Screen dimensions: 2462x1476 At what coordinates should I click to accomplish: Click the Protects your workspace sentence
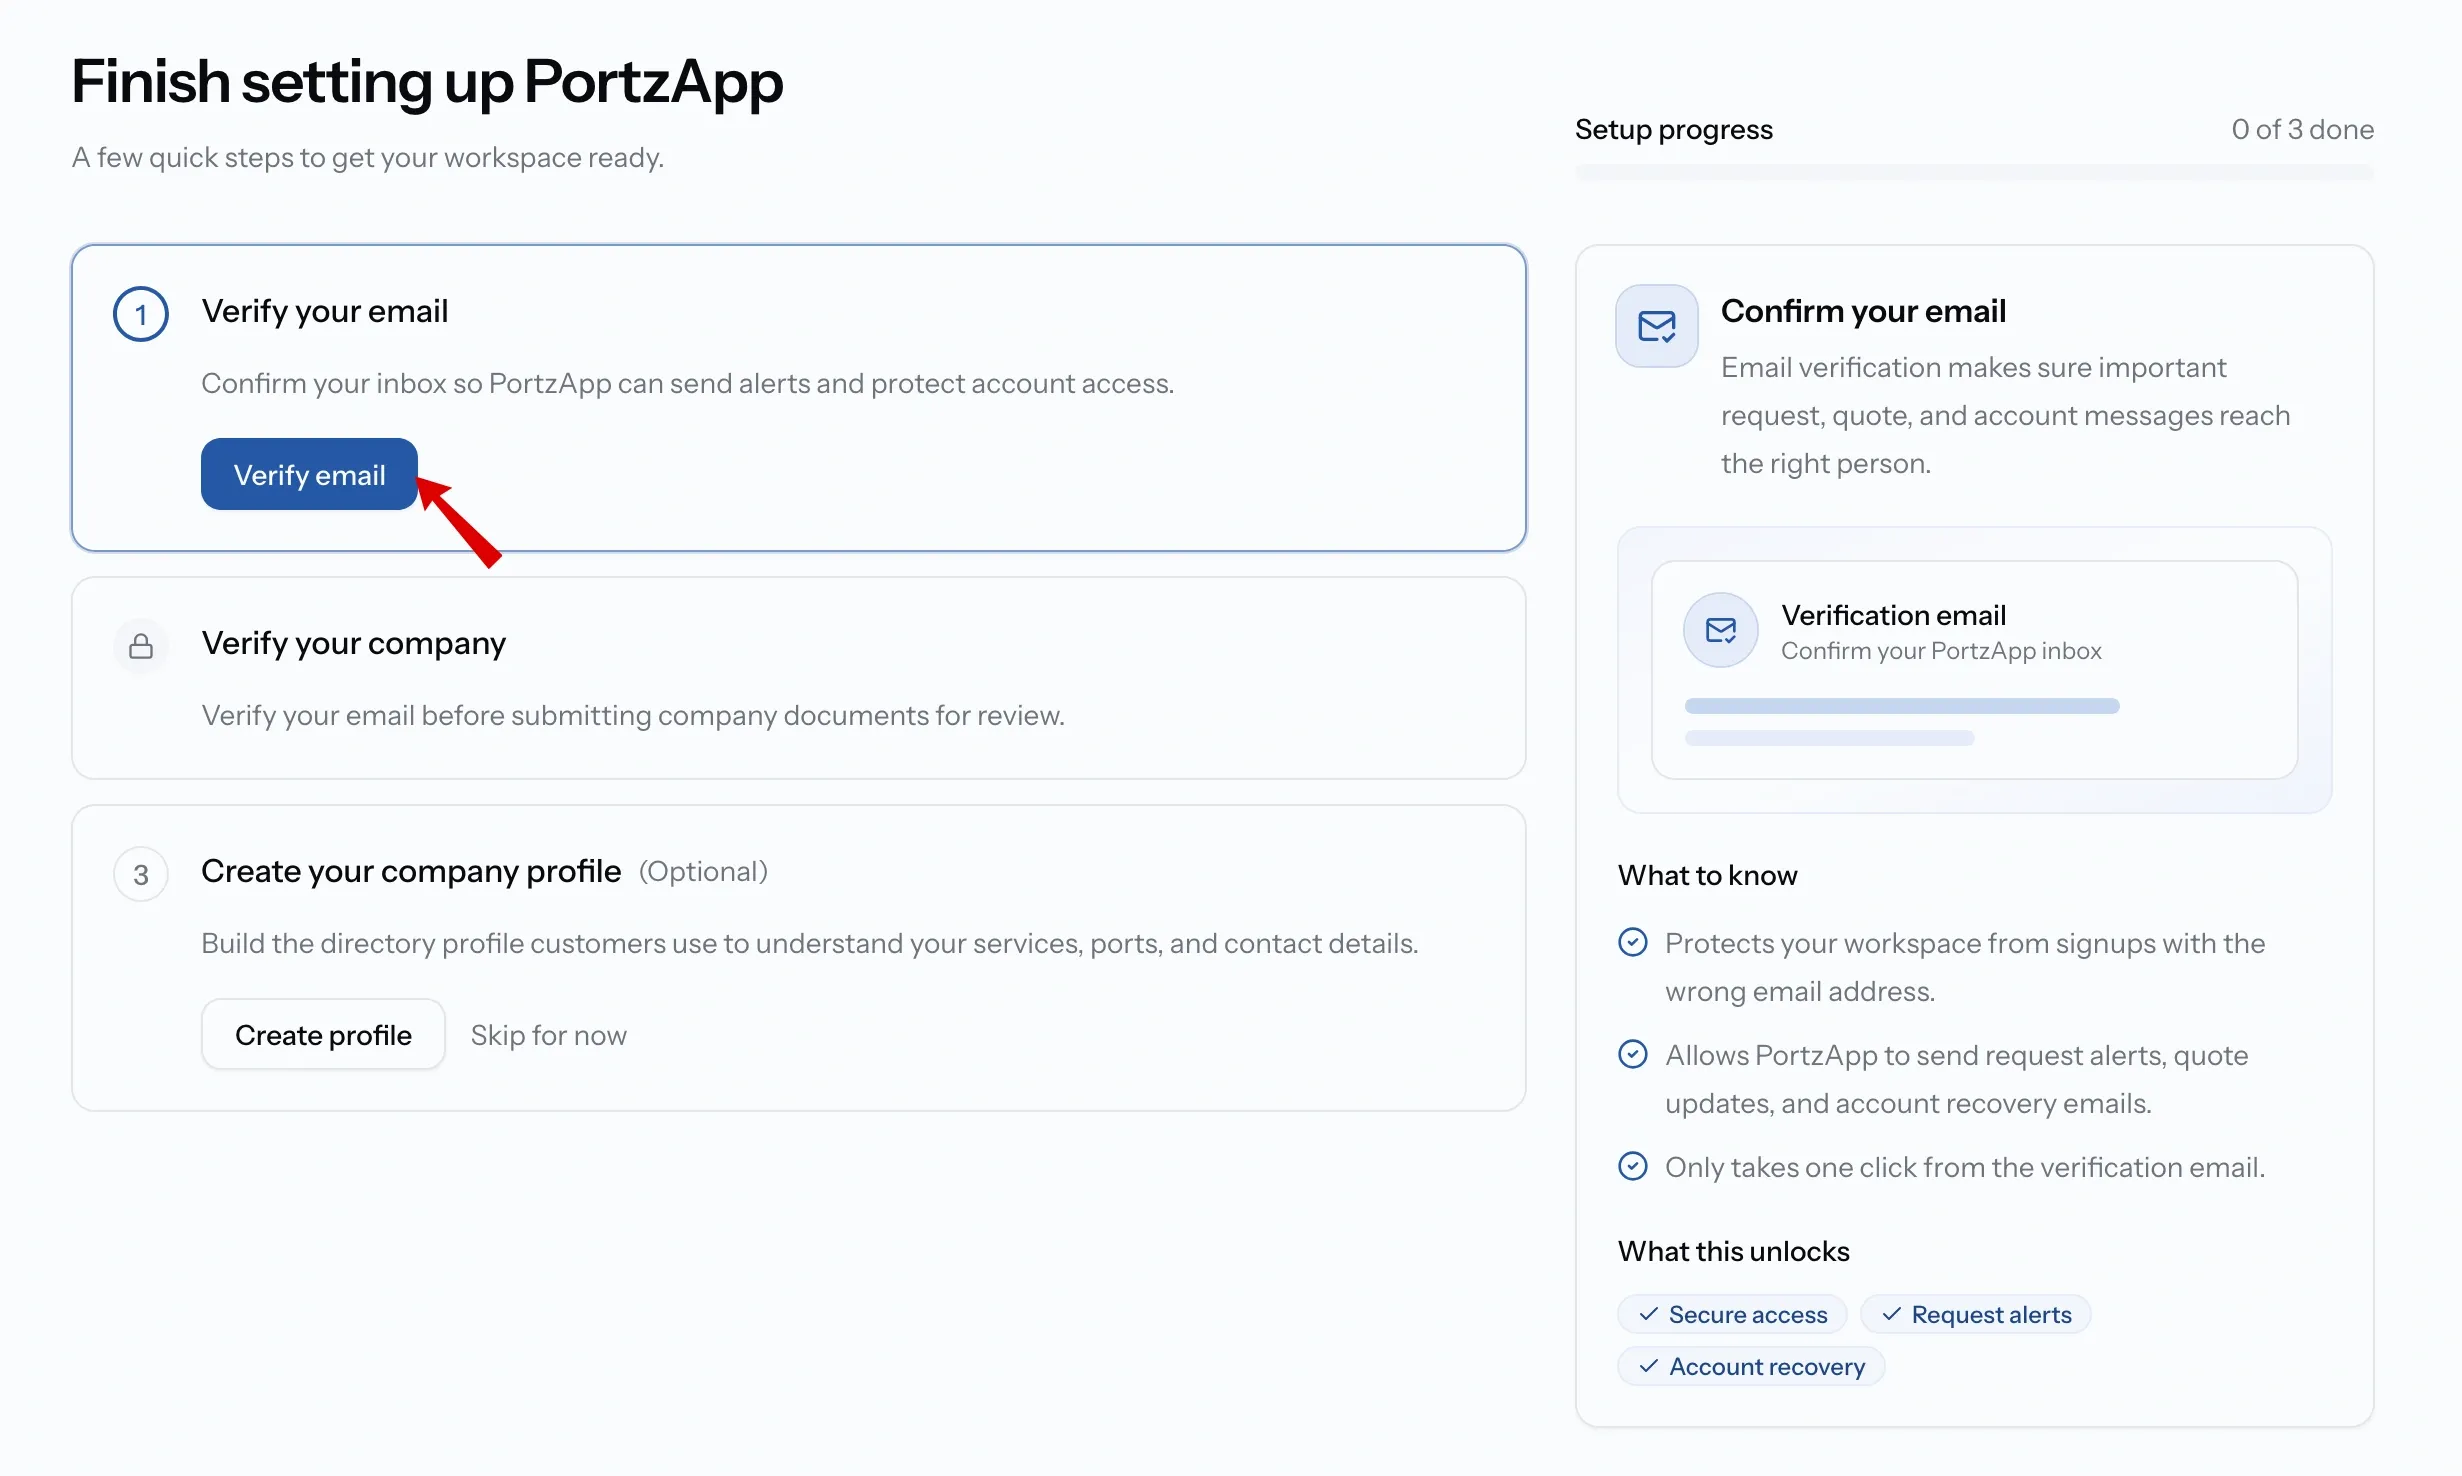point(1965,967)
